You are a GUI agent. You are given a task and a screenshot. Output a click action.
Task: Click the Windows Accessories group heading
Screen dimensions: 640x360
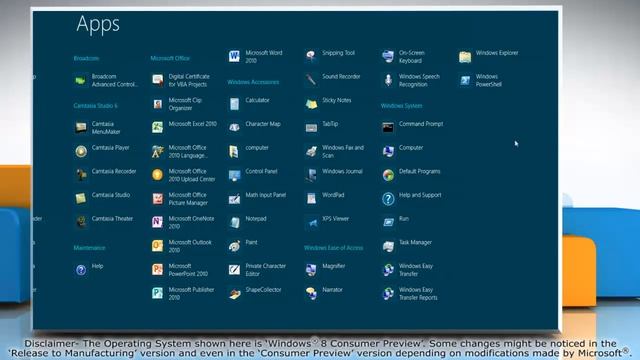[253, 82]
